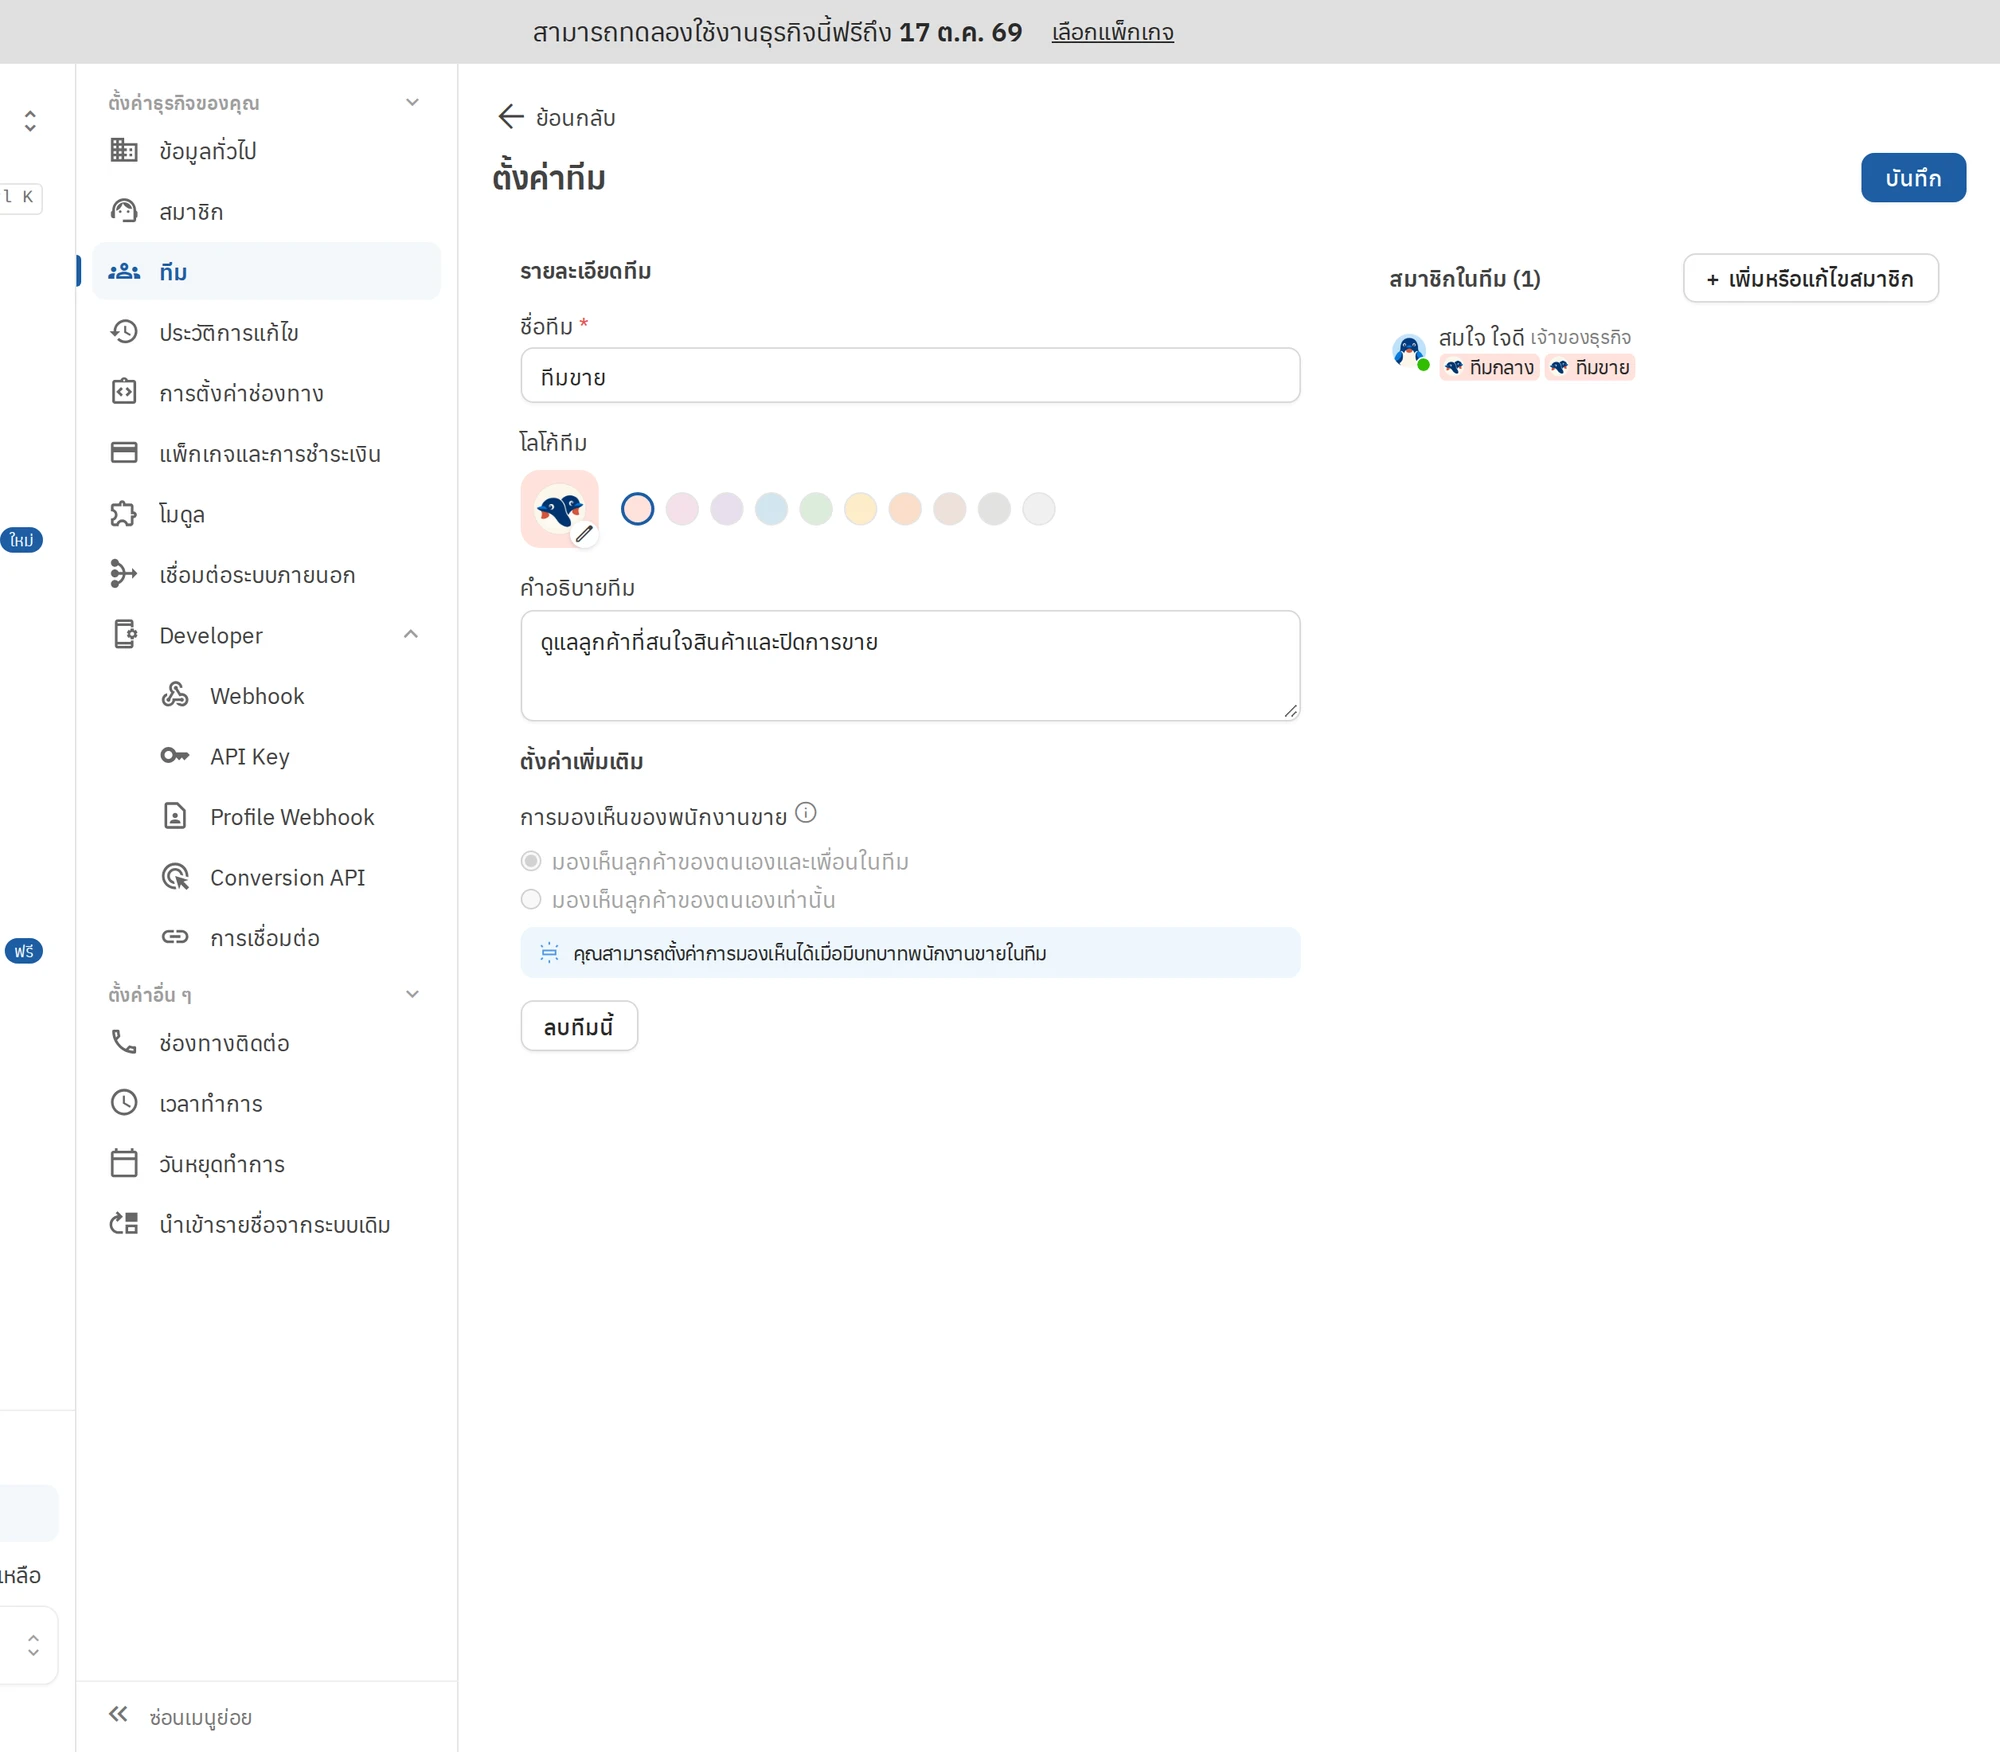Viewport: 2000px width, 1752px height.
Task: Open Profile Webhook page
Action: click(x=290, y=816)
